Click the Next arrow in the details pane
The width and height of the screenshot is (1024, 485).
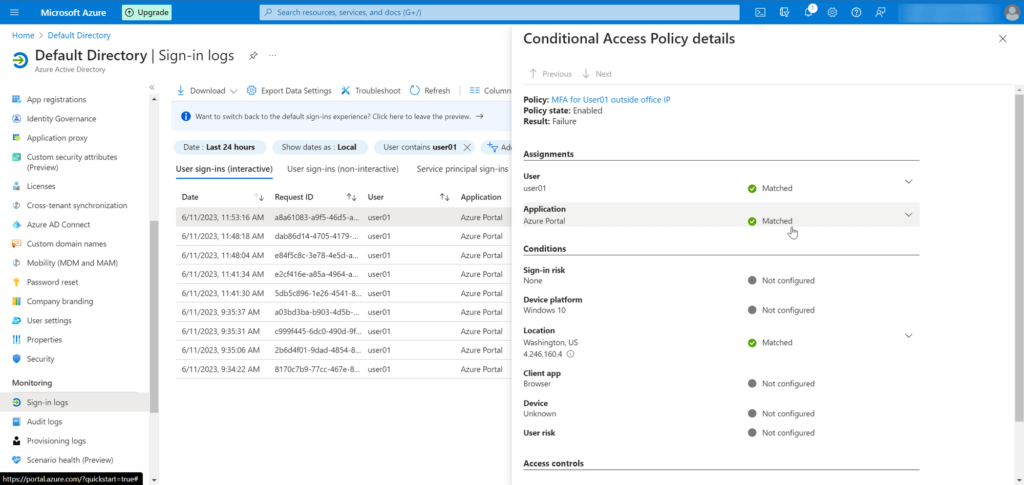[597, 74]
